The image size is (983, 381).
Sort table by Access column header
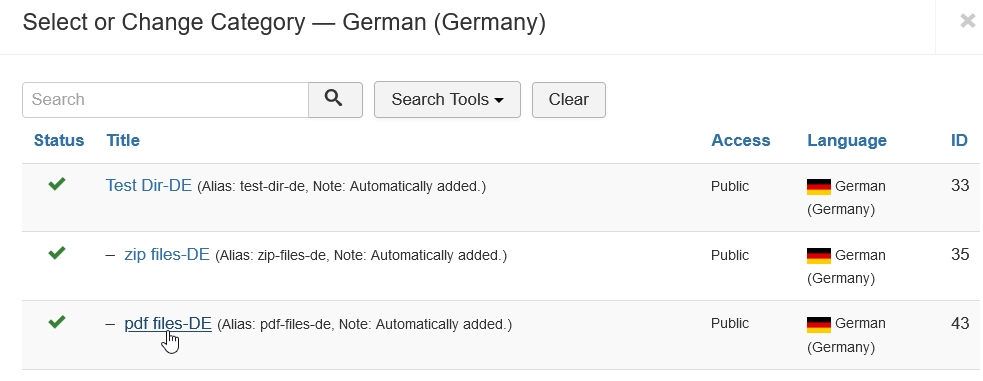coord(740,140)
